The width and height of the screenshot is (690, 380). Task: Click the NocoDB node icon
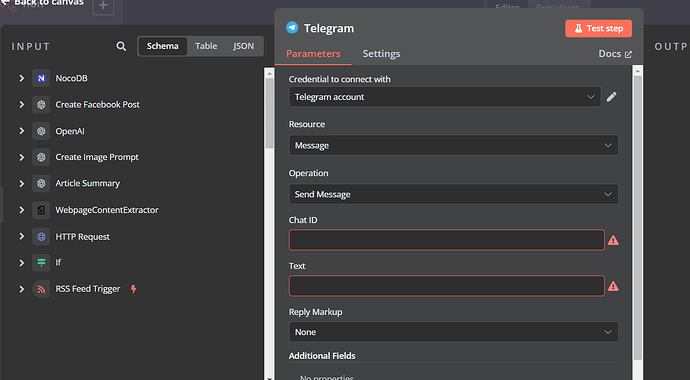[x=41, y=78]
